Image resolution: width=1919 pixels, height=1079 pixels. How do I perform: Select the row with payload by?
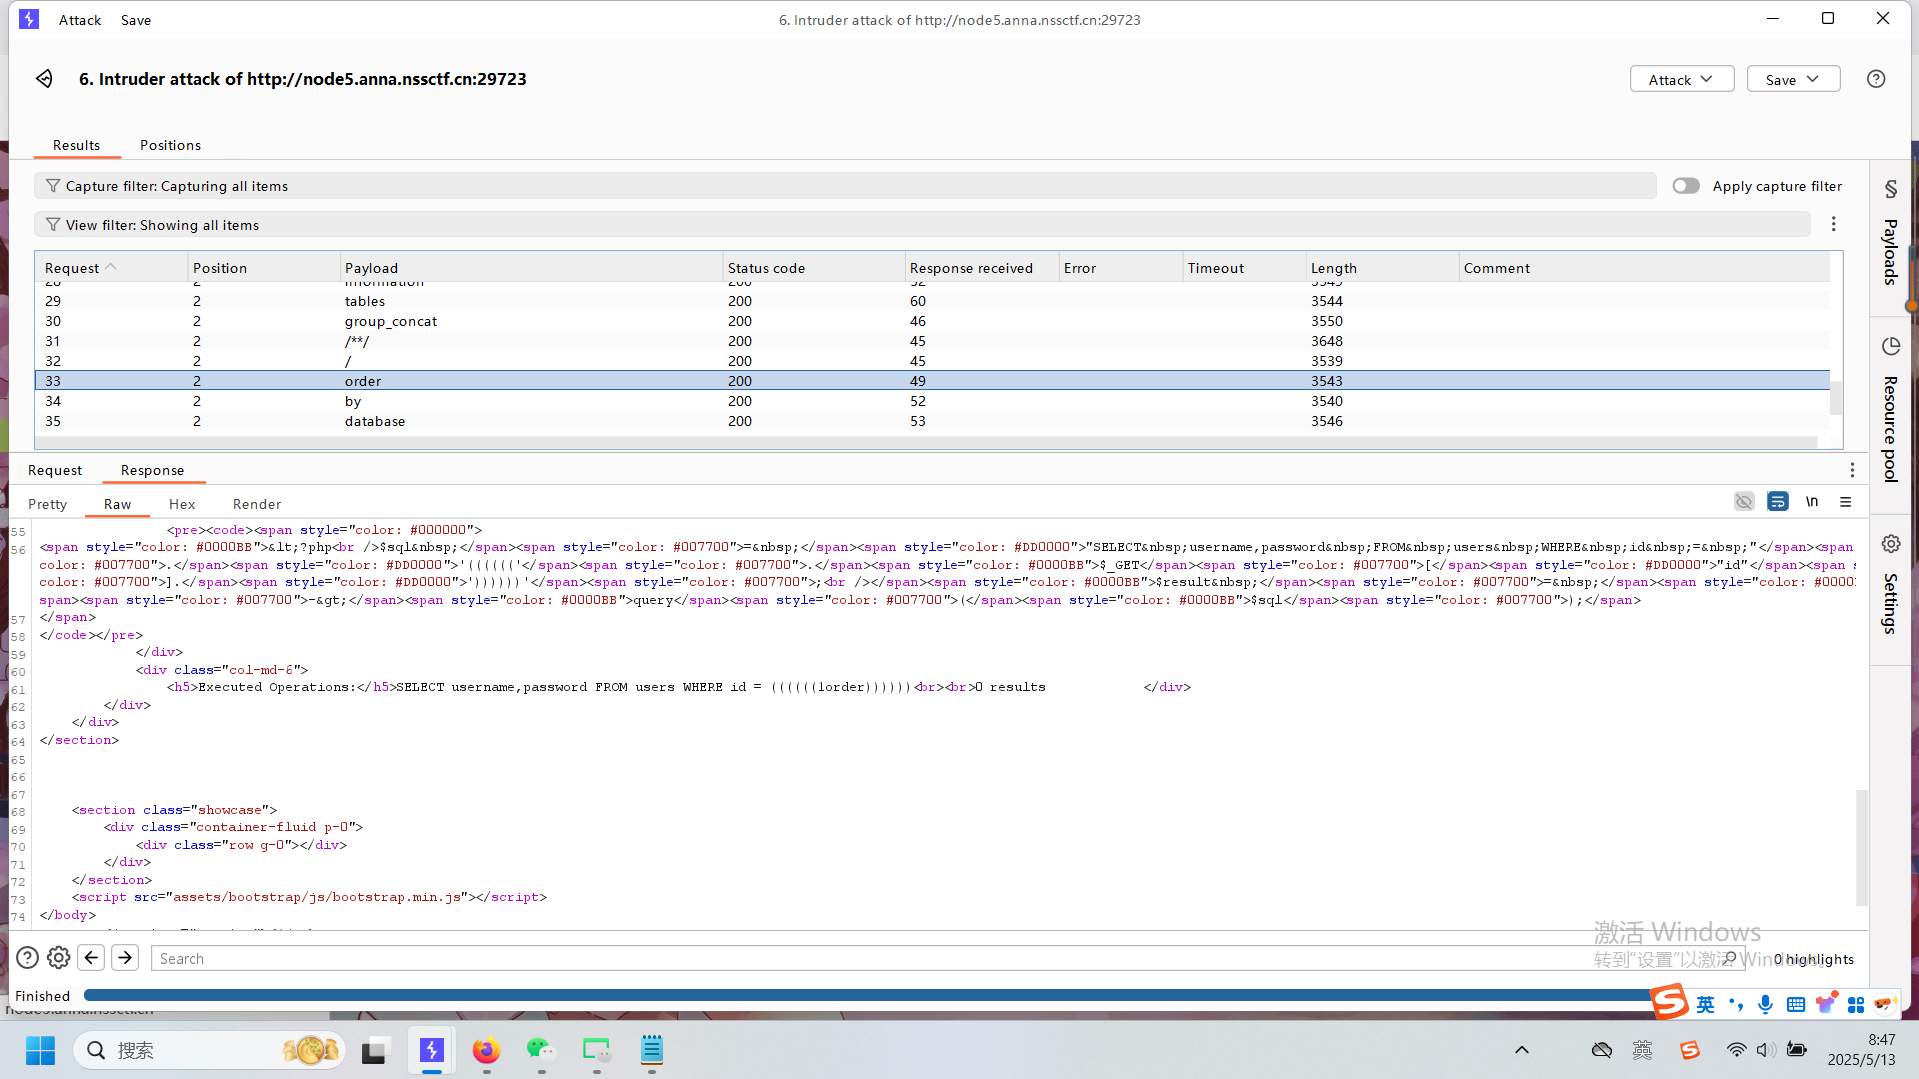[x=932, y=401]
